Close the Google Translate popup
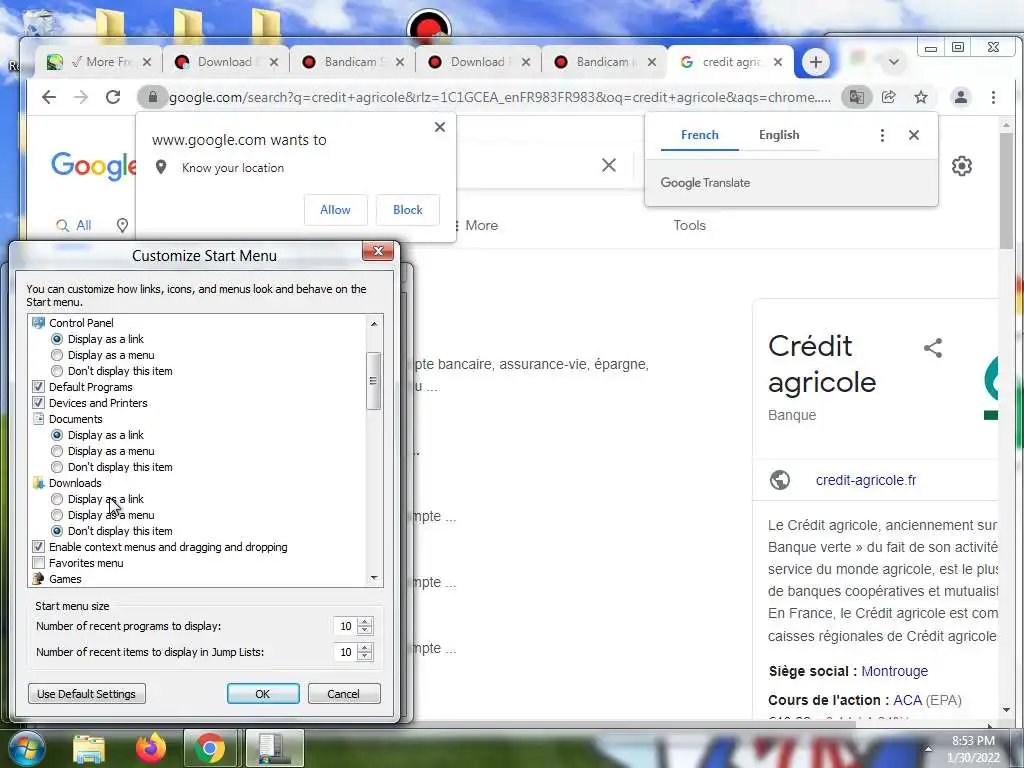Viewport: 1024px width, 768px height. [914, 135]
